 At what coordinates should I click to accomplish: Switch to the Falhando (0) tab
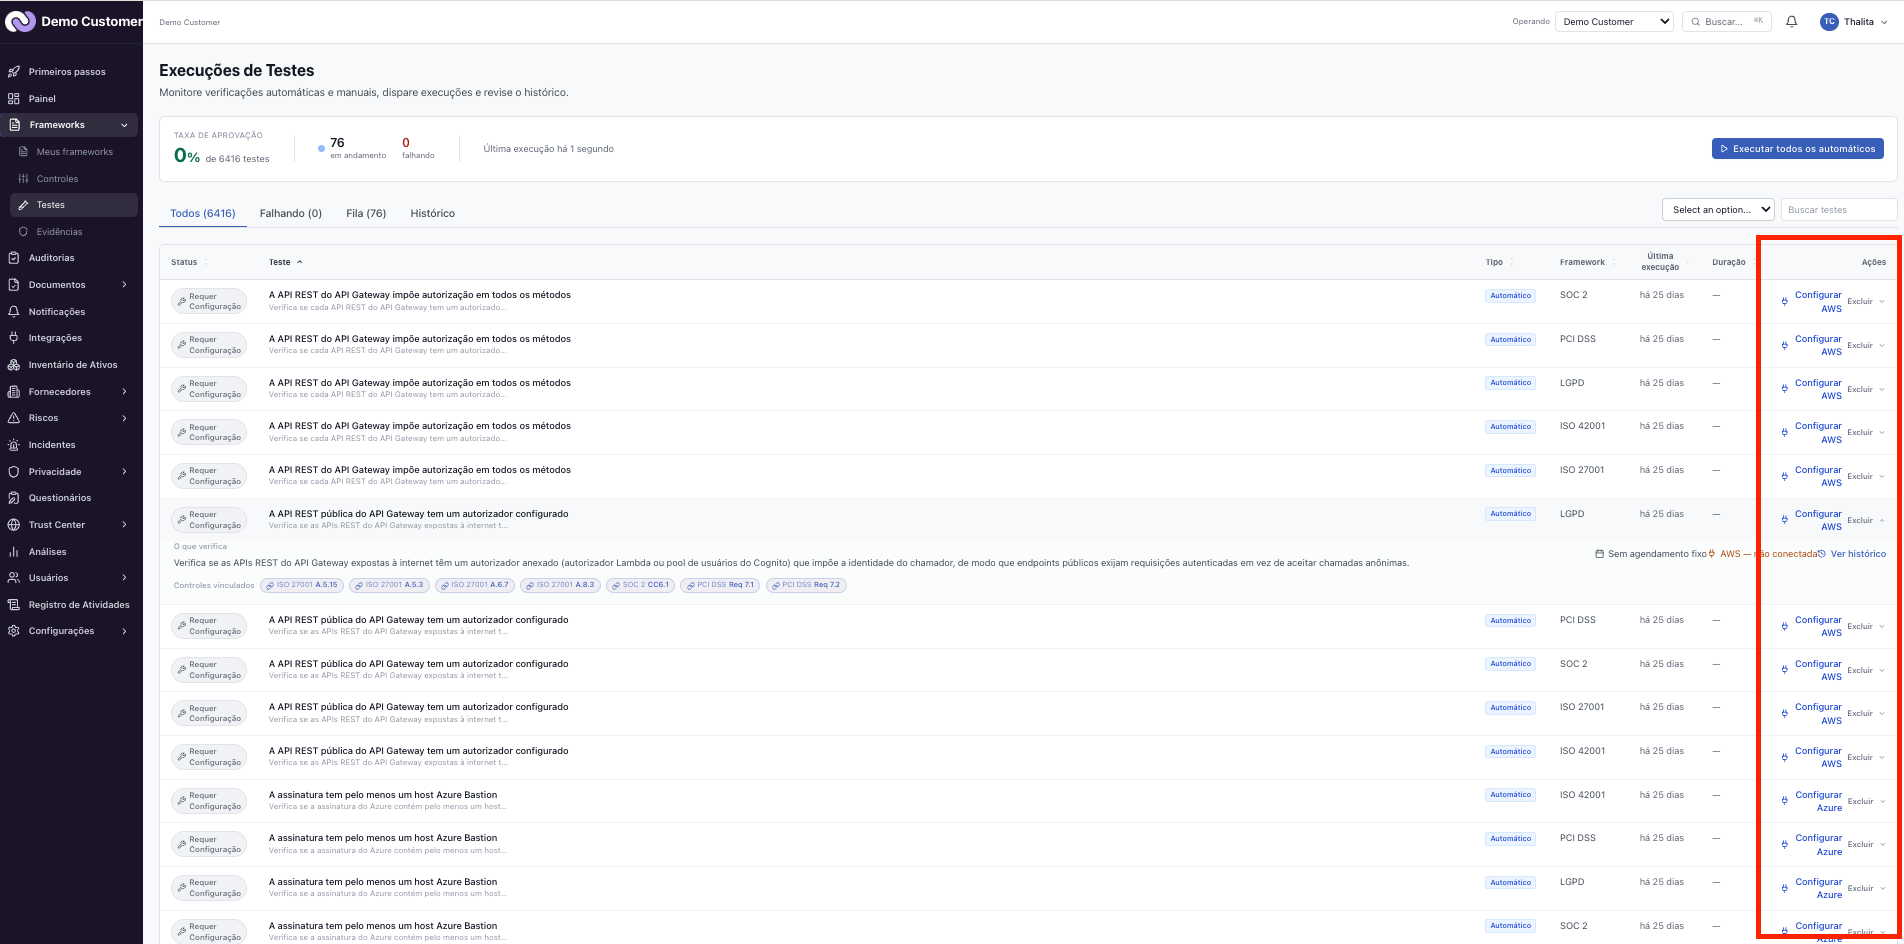291,214
